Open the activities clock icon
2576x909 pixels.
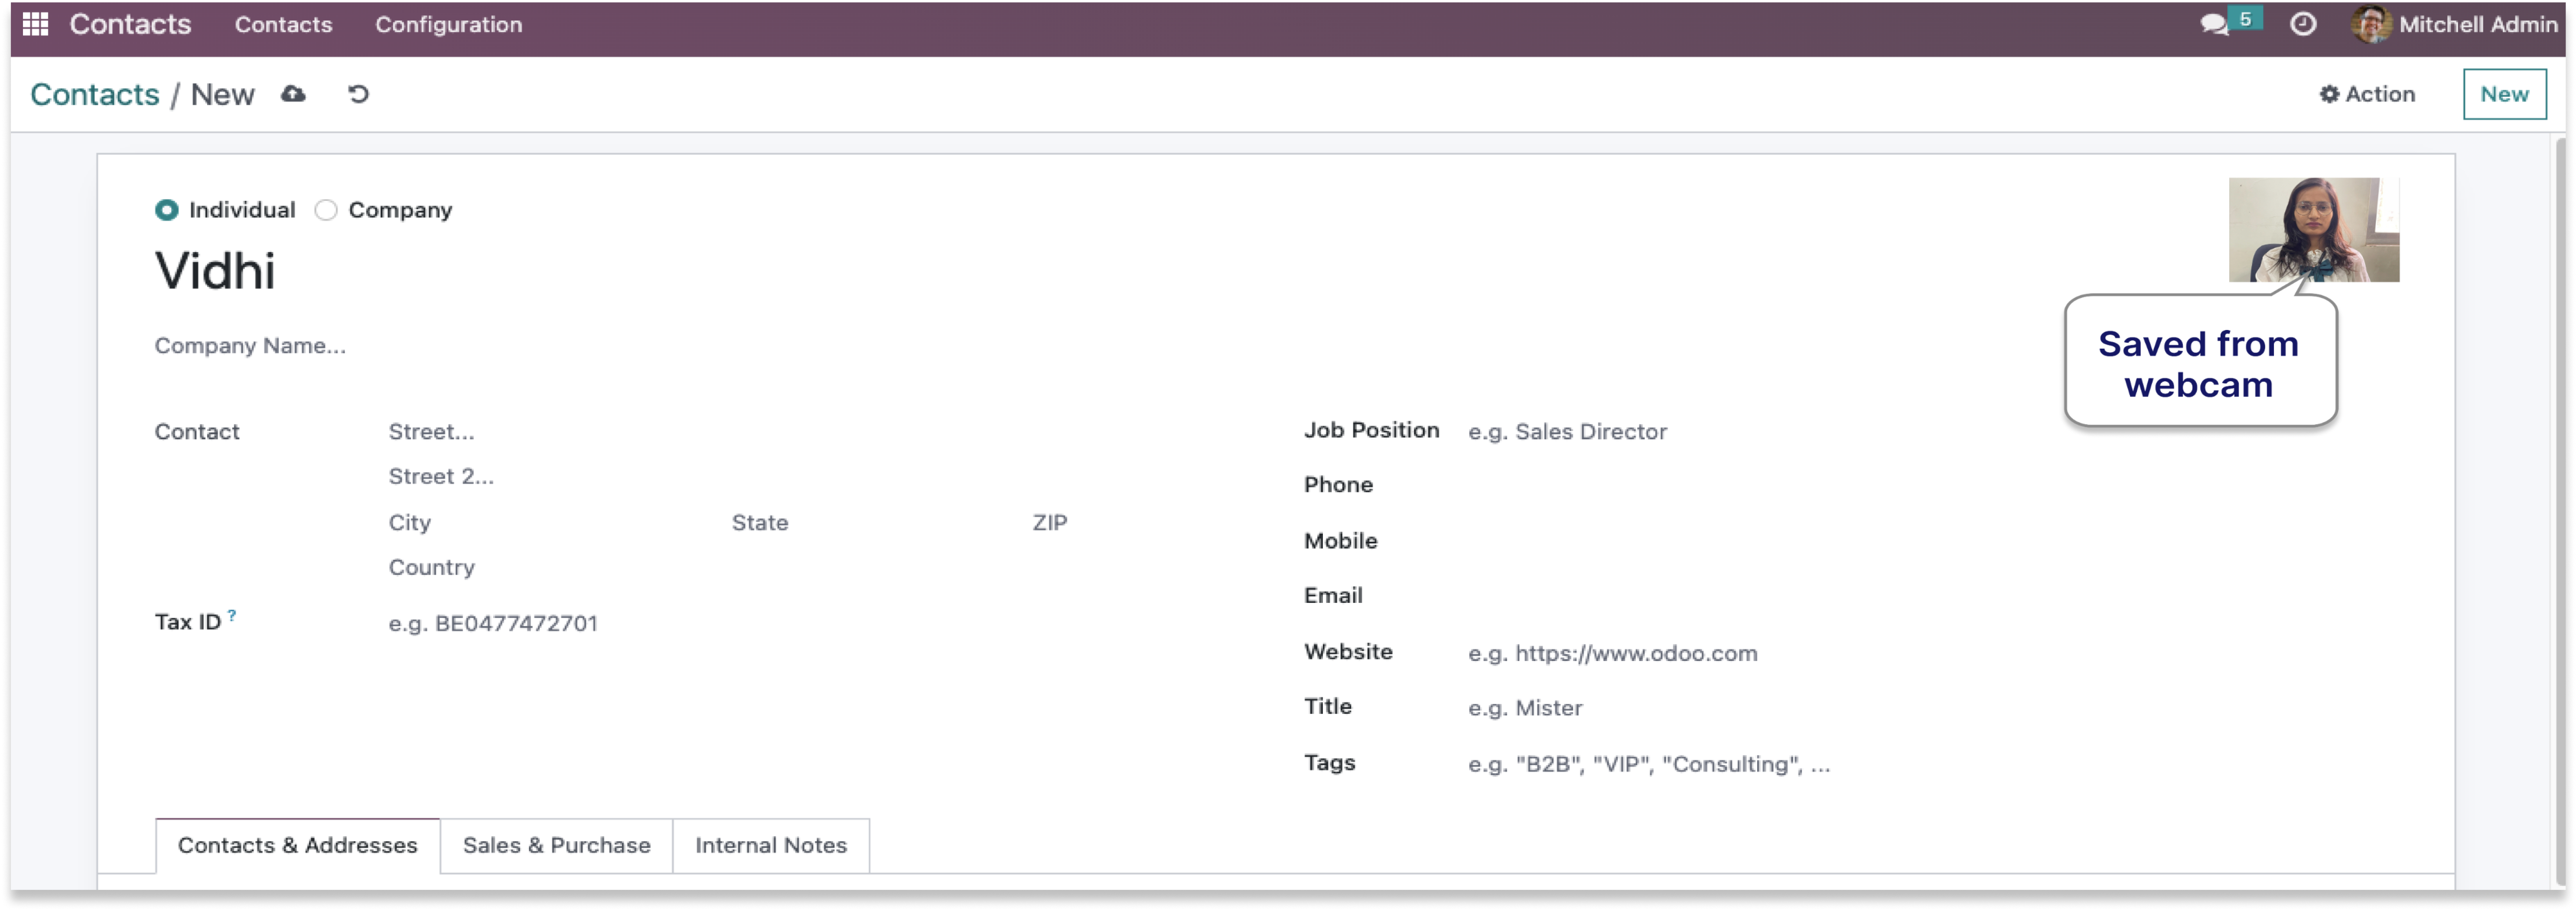pos(2302,24)
